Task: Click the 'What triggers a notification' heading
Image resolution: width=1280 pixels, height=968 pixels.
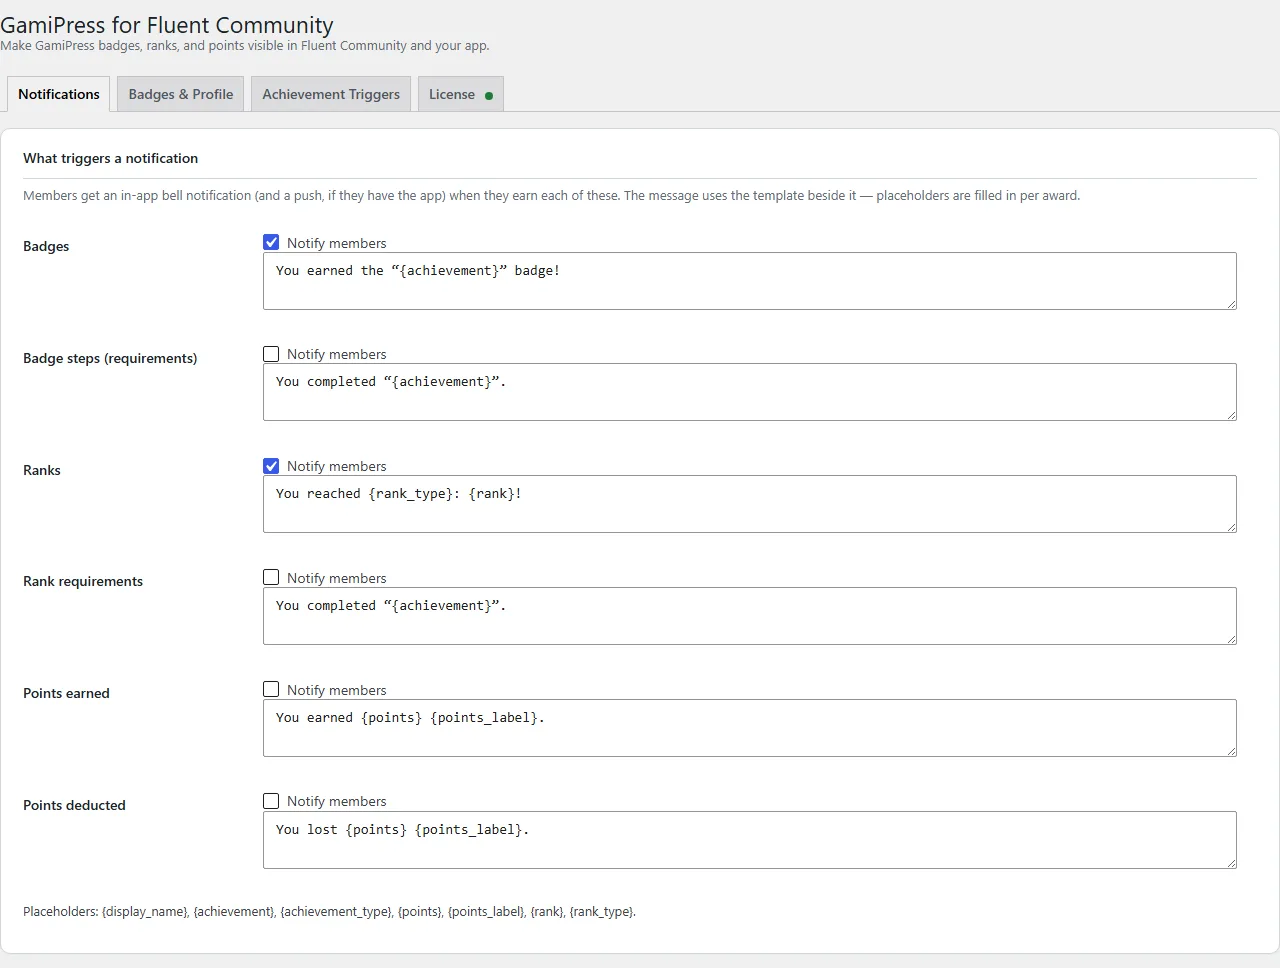Action: pyautogui.click(x=111, y=158)
